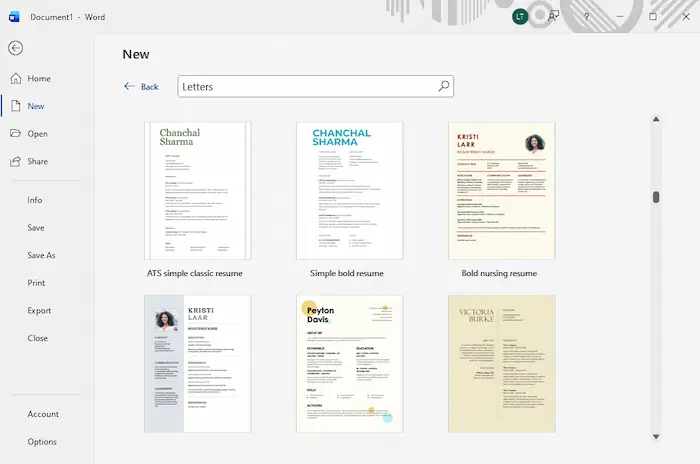Image resolution: width=700 pixels, height=464 pixels.
Task: Open help question mark icon
Action: 587,17
